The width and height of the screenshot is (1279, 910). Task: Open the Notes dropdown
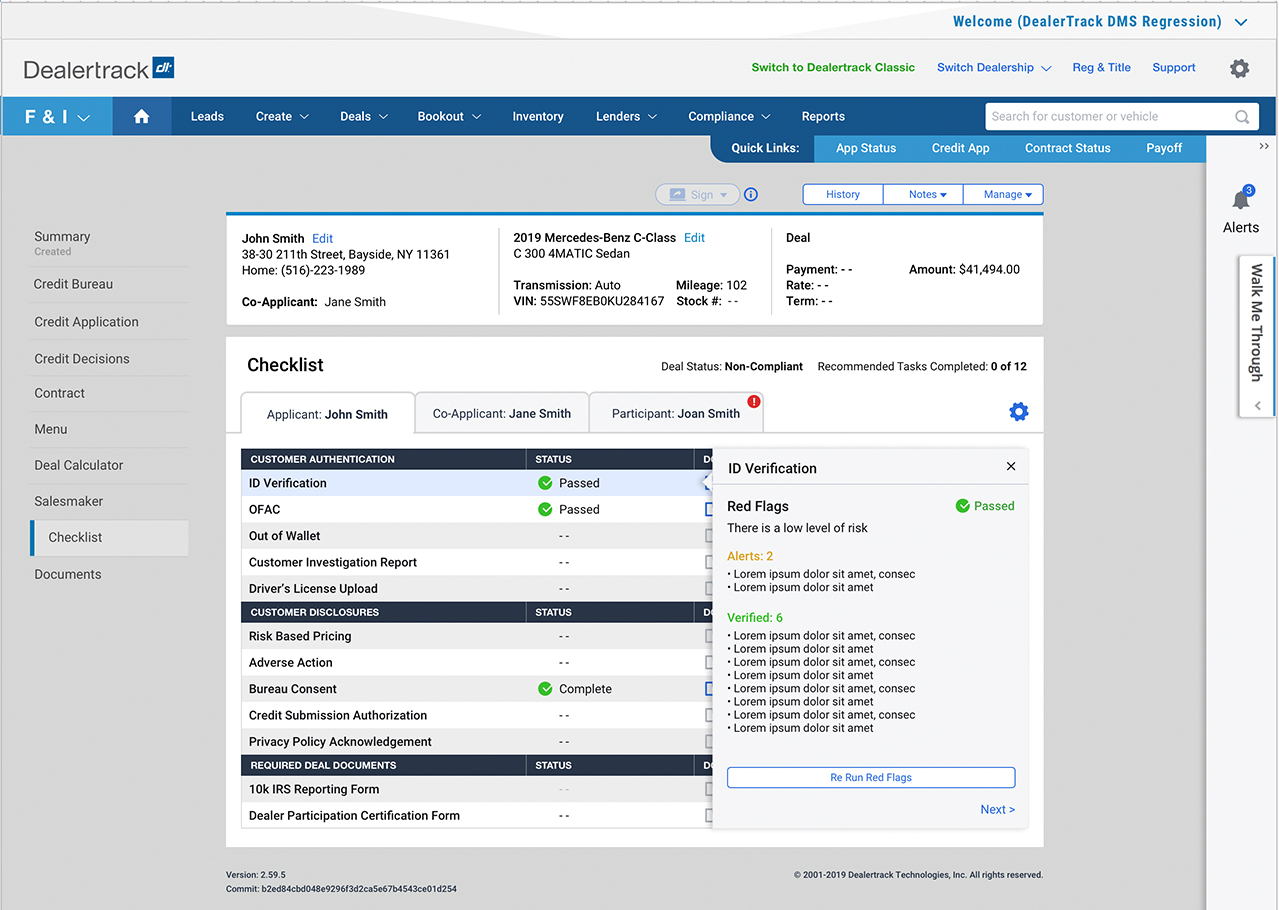pyautogui.click(x=923, y=195)
